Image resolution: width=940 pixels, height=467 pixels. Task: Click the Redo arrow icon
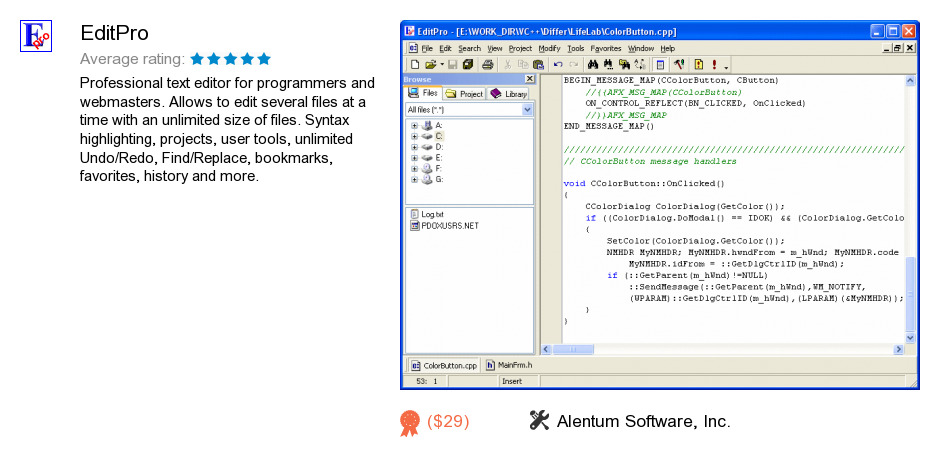point(574,65)
